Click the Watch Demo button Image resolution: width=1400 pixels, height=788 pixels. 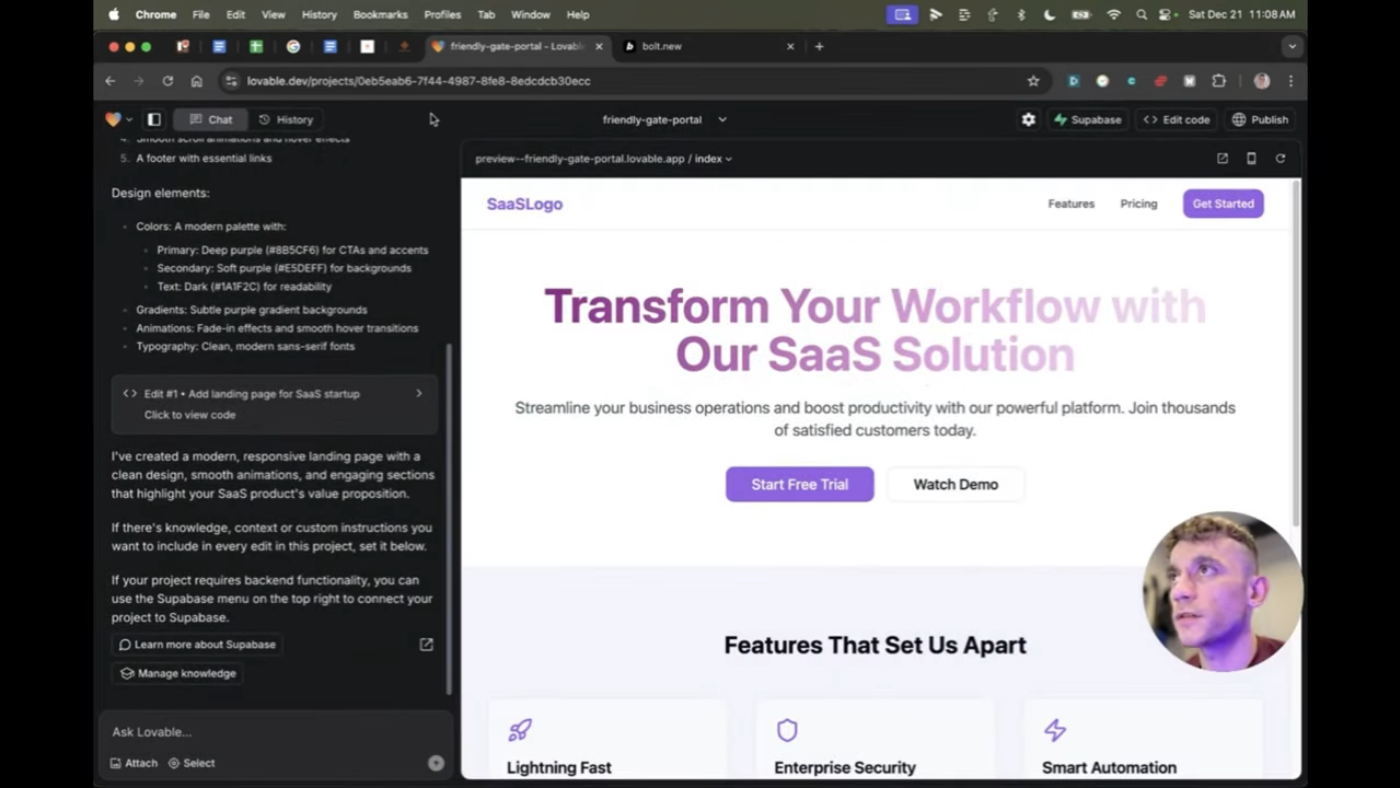pos(955,484)
